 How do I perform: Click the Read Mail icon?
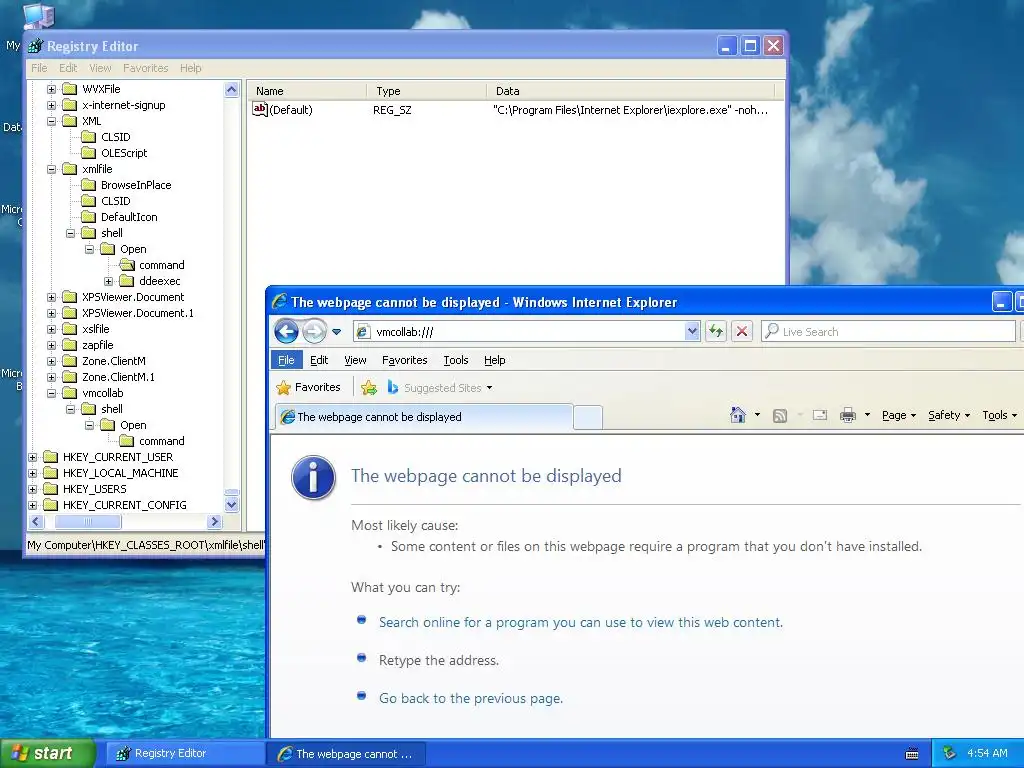point(820,415)
